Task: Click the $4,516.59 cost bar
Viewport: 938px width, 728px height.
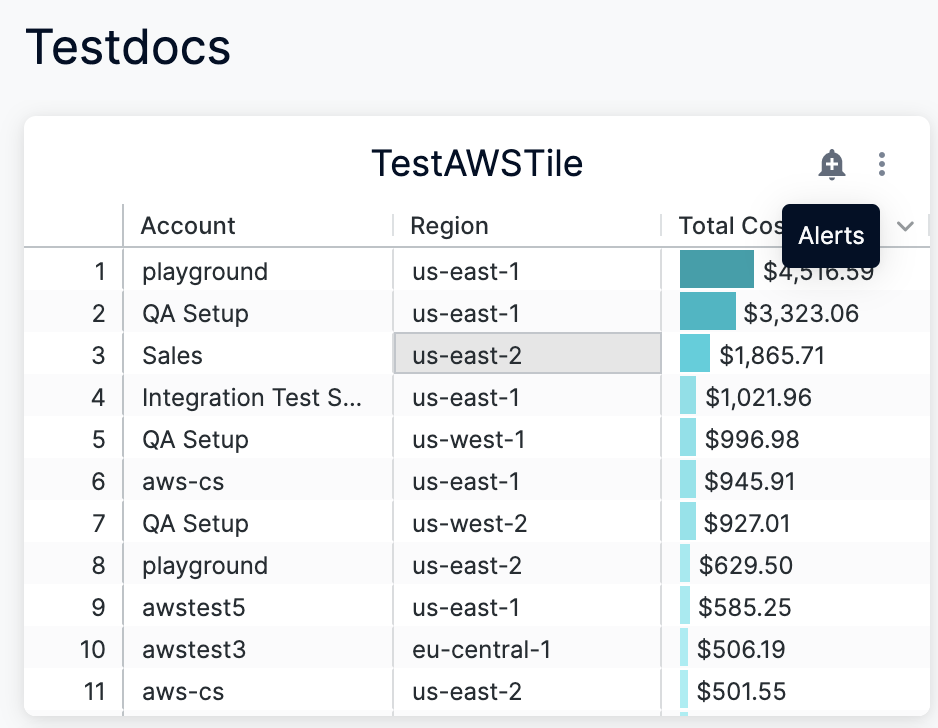Action: pos(716,270)
